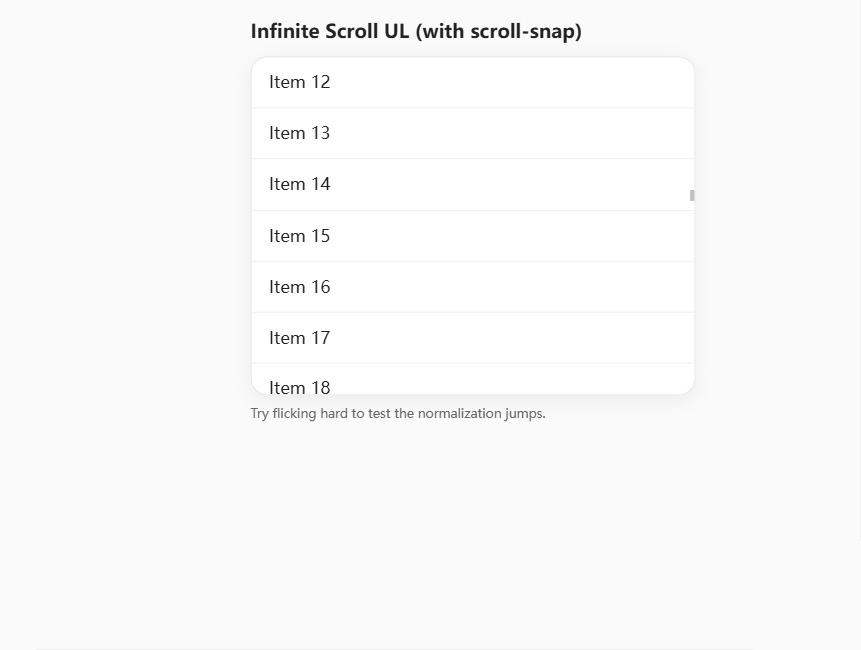
Task: Click '(with scroll-snap)' in the heading
Action: coord(498,31)
